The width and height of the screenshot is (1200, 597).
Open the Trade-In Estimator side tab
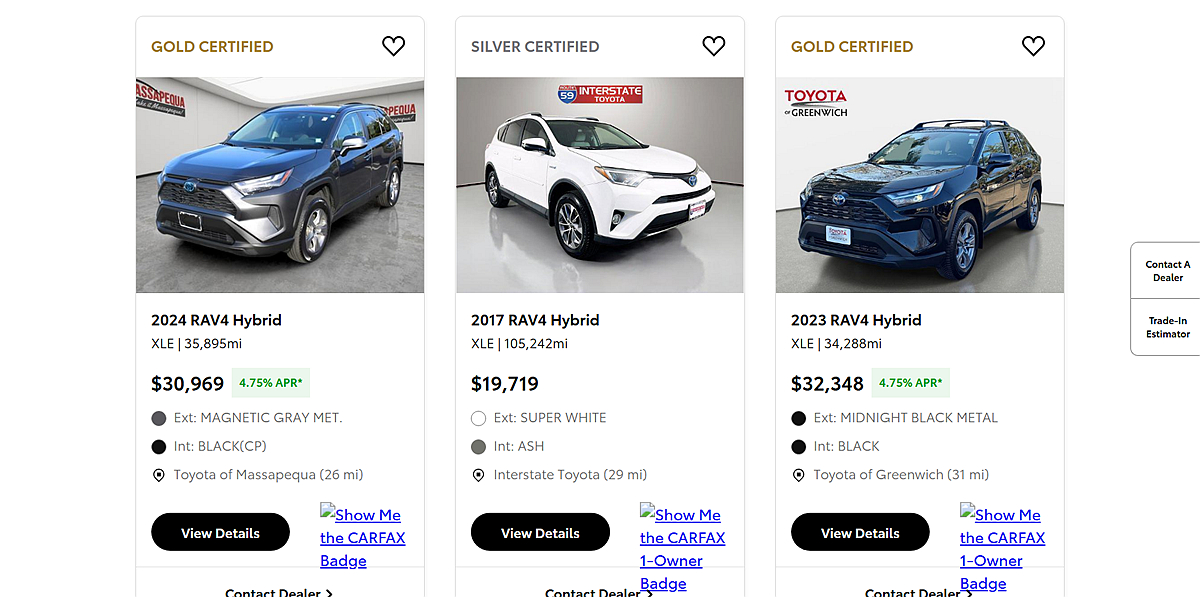point(1167,327)
